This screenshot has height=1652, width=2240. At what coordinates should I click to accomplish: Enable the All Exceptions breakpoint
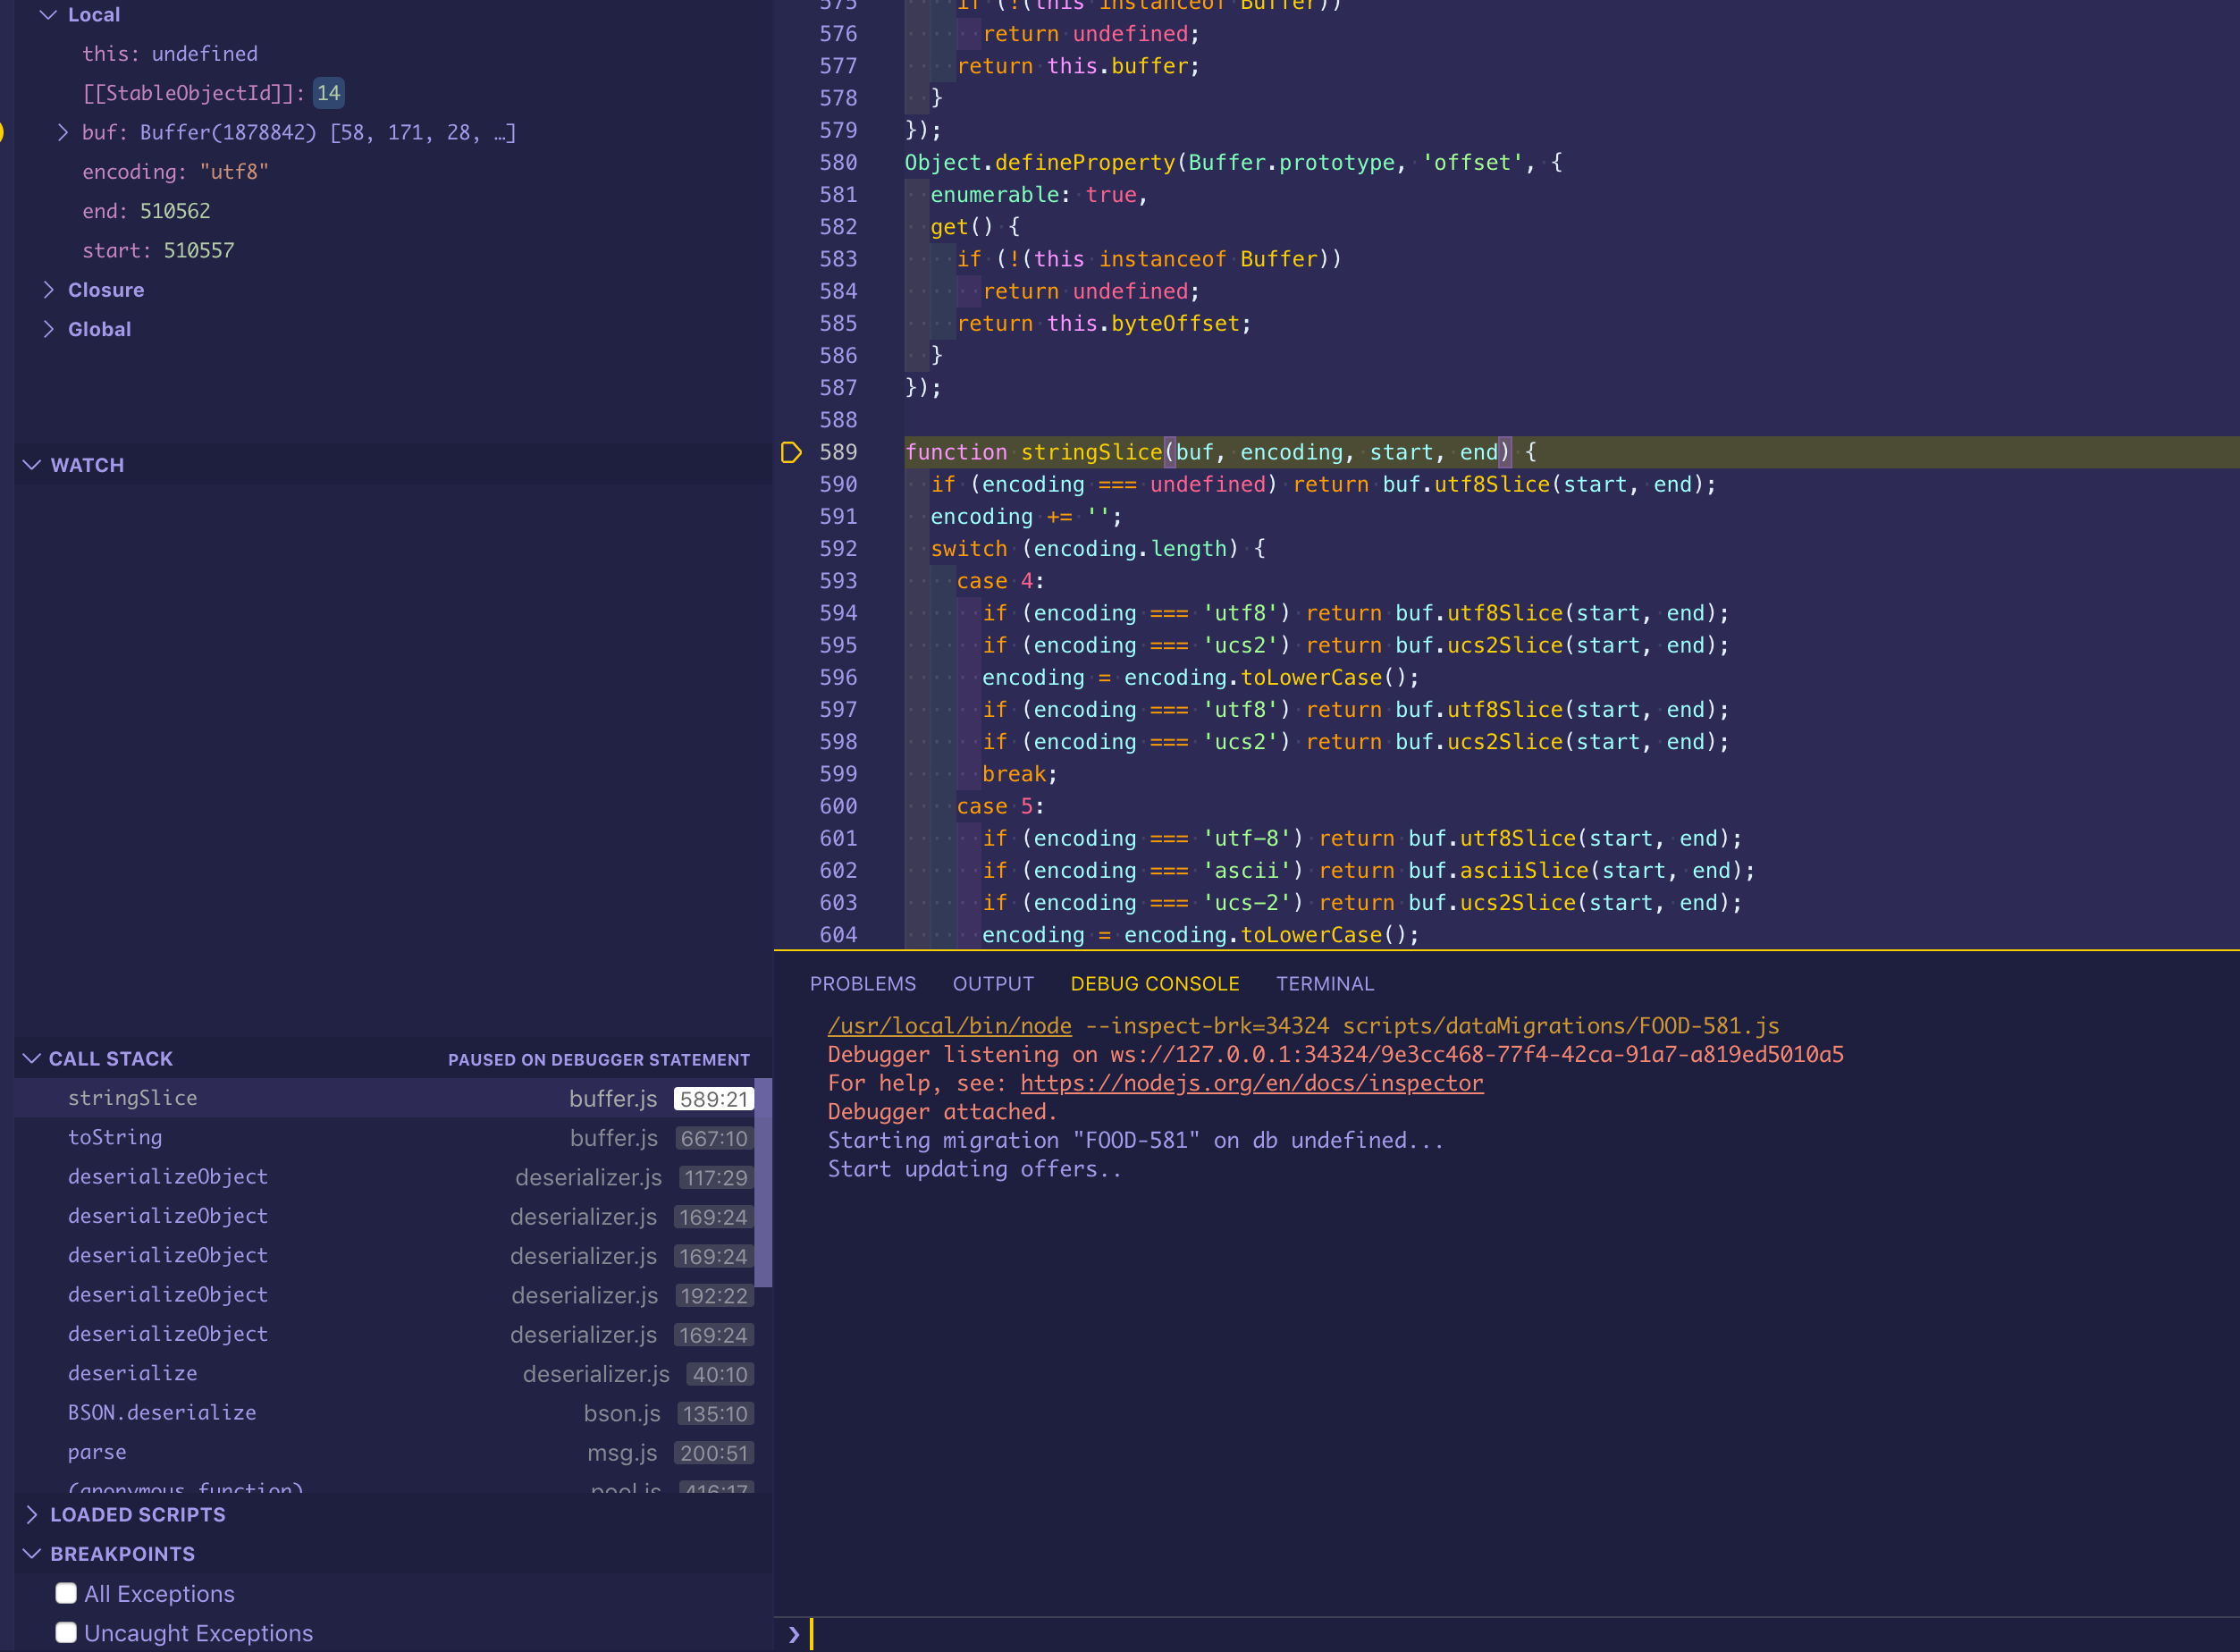(66, 1592)
